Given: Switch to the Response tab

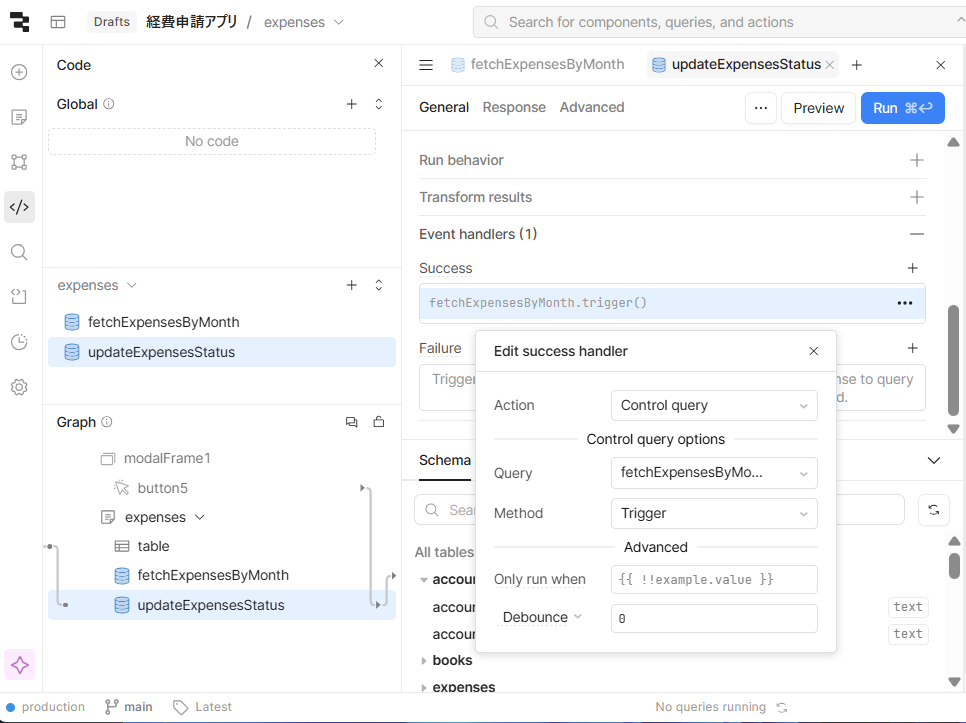Looking at the screenshot, I should tap(514, 107).
